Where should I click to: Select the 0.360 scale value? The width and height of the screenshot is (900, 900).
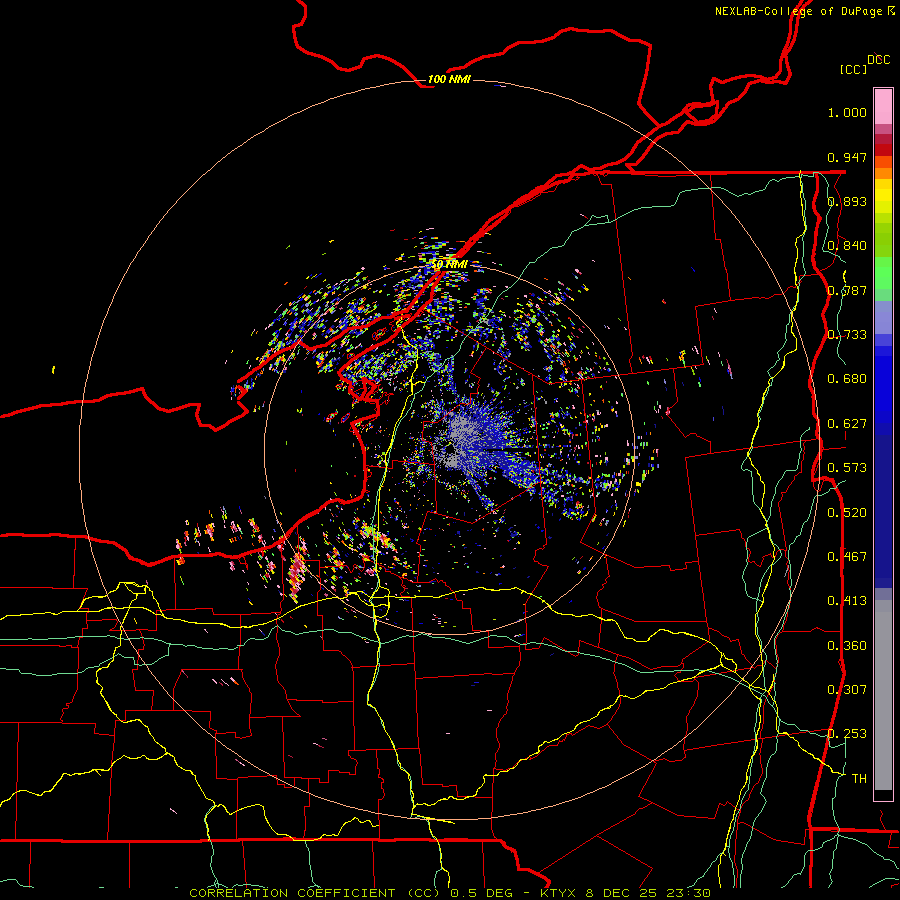click(x=847, y=646)
